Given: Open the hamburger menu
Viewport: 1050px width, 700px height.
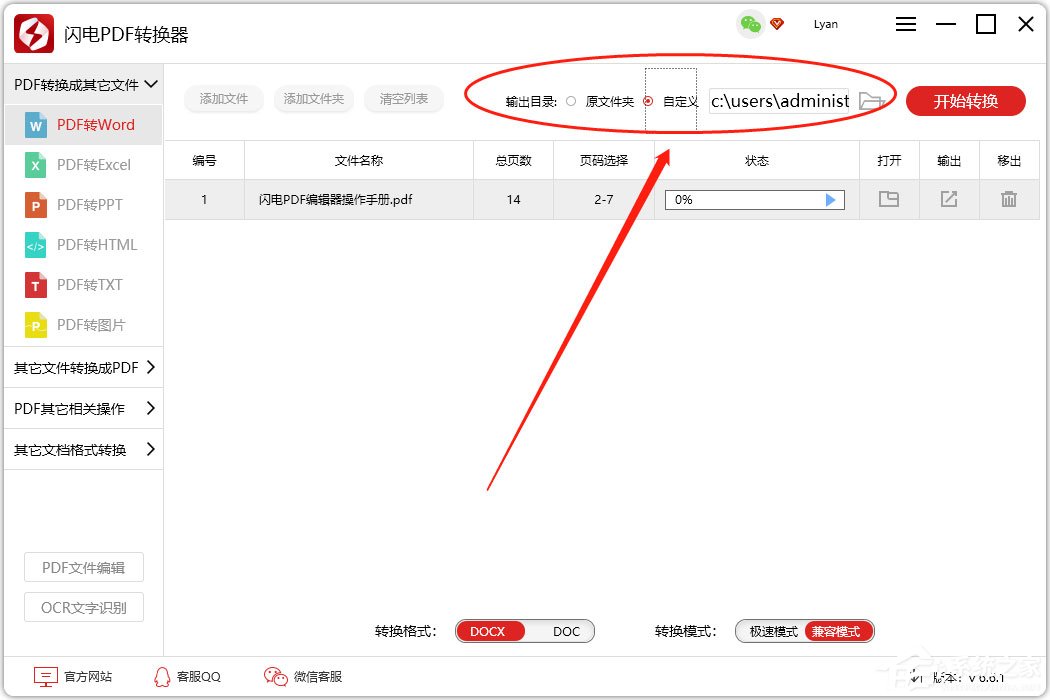Looking at the screenshot, I should click(x=905, y=24).
